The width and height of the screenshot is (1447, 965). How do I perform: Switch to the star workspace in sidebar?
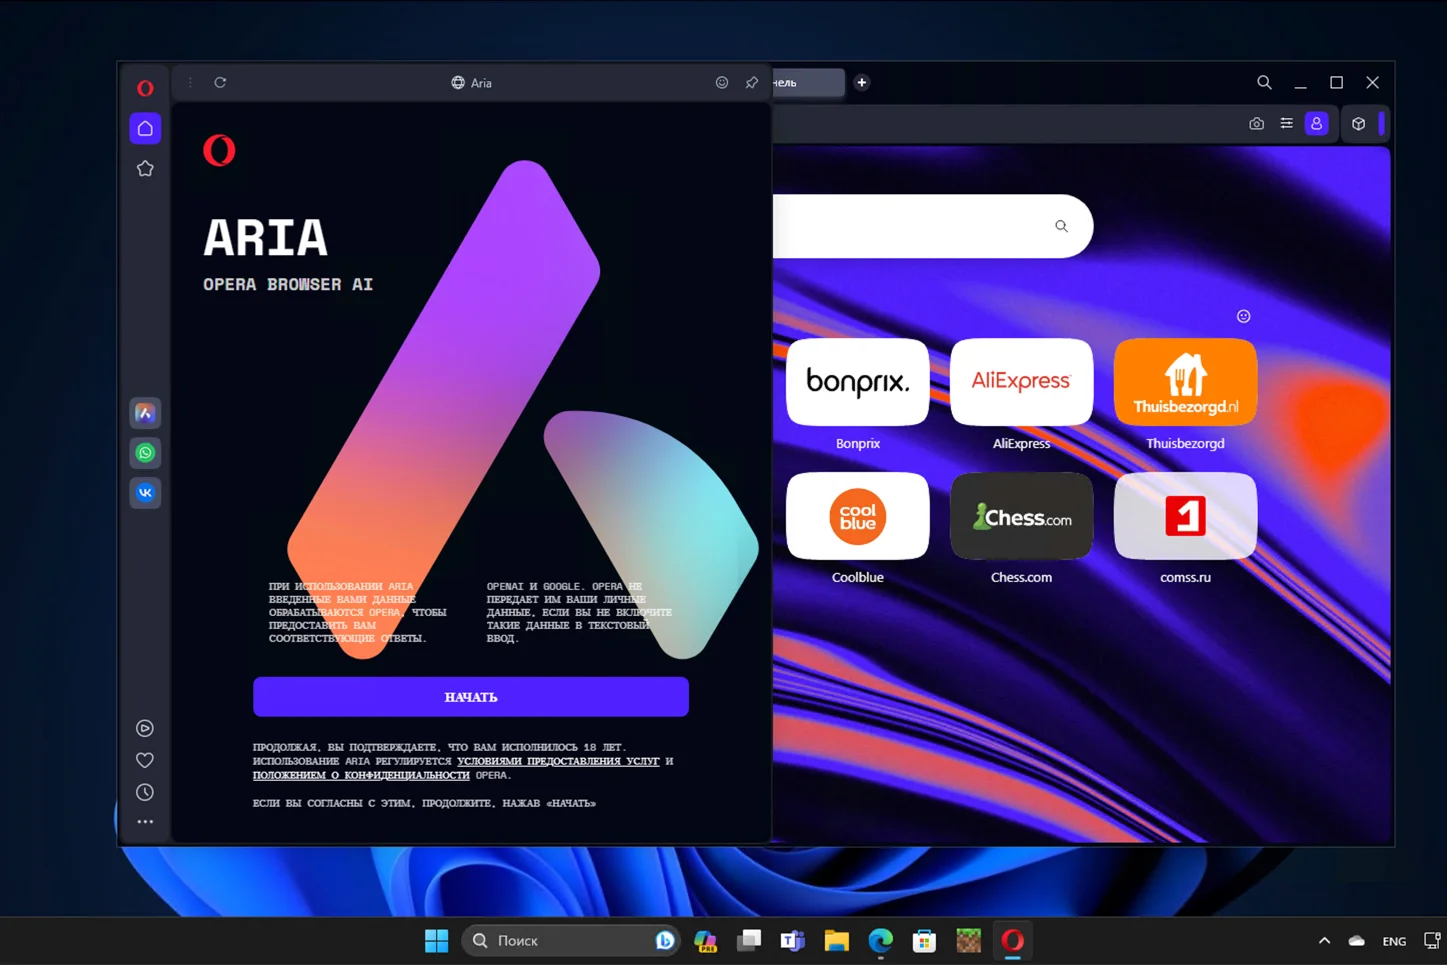coord(145,169)
